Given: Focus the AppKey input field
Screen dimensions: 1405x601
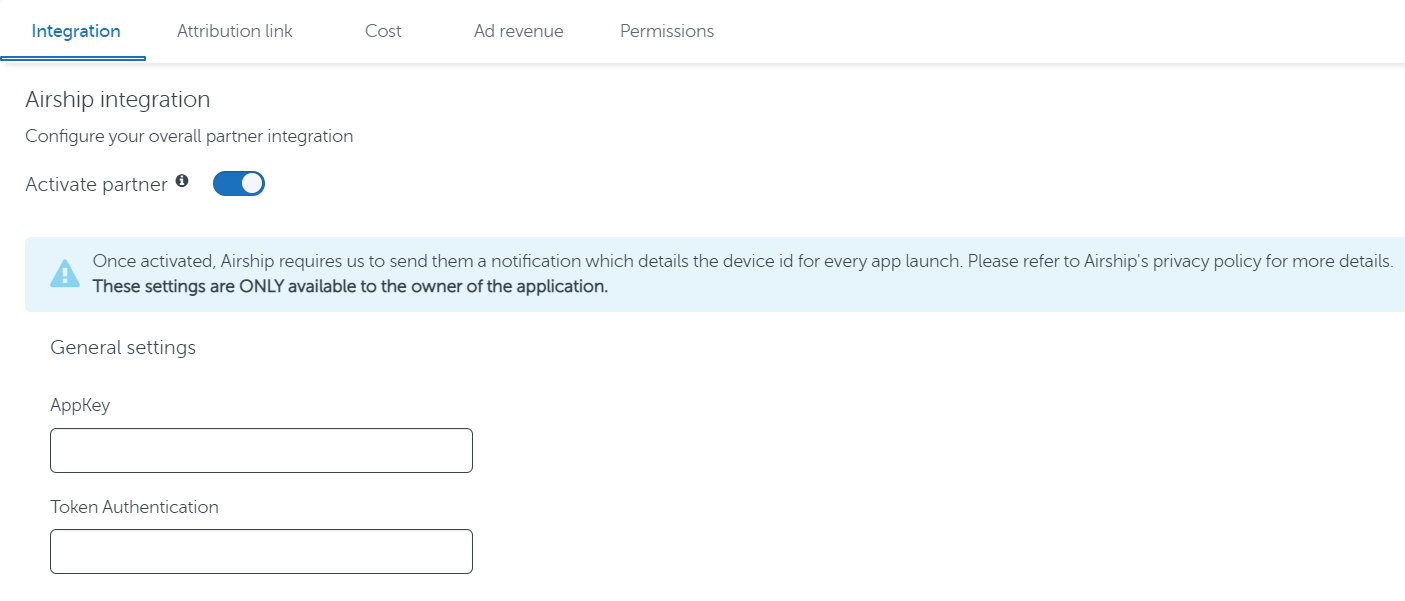Looking at the screenshot, I should tap(261, 450).
